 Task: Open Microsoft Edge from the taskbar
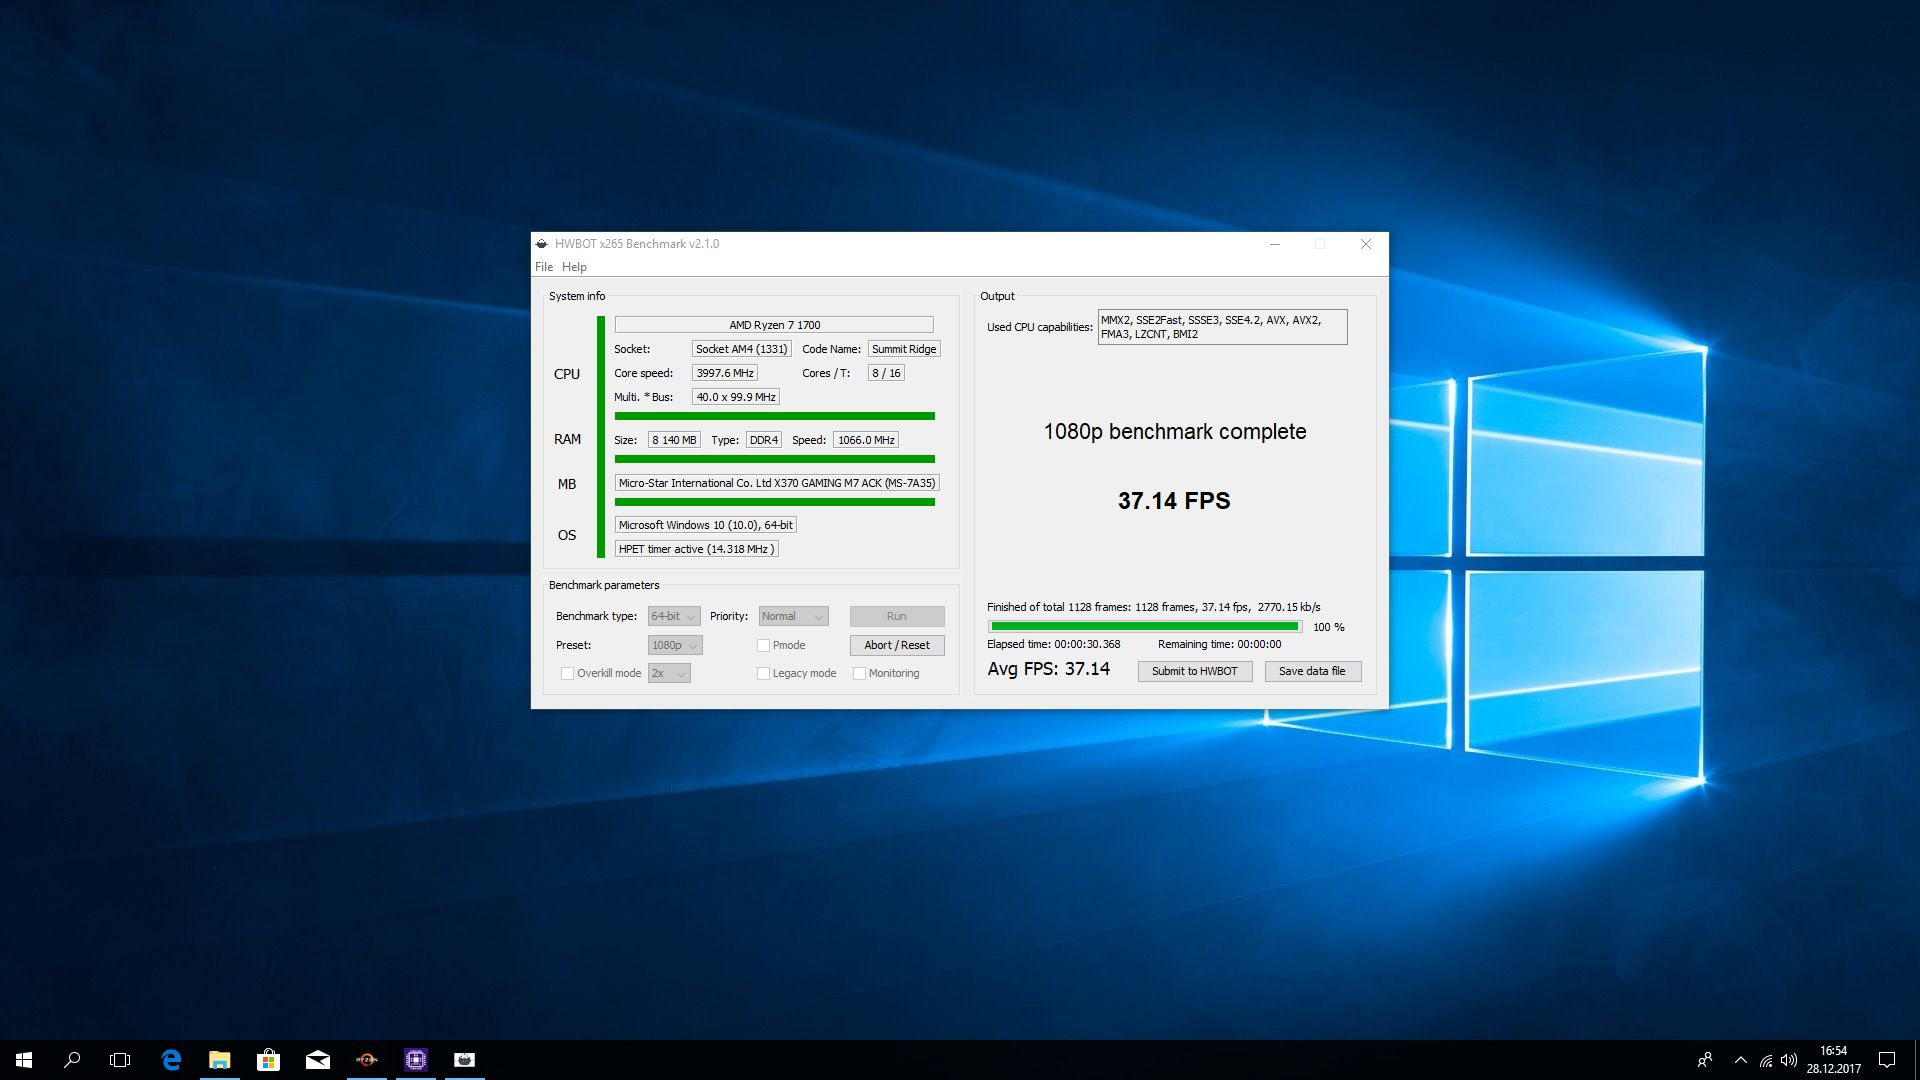point(171,1060)
